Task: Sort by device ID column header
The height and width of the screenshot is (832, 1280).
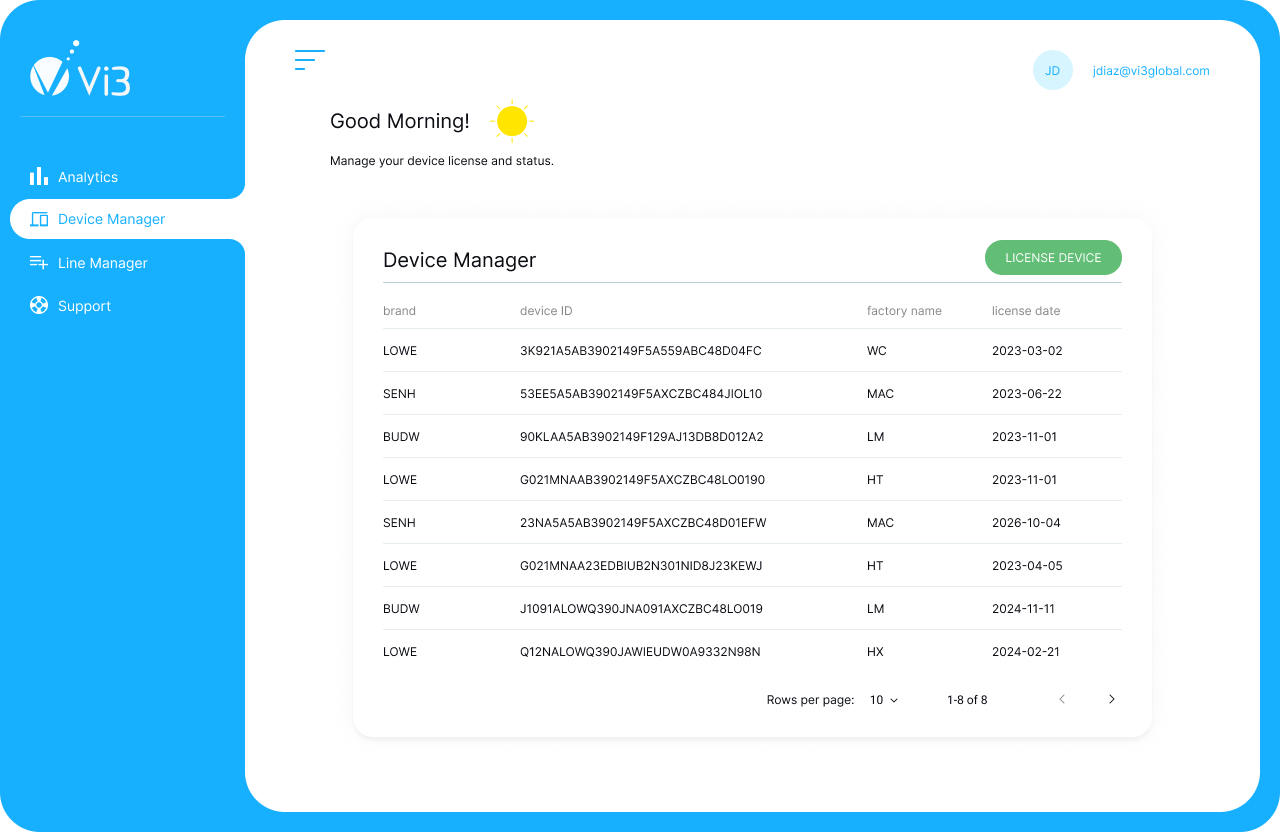Action: click(x=546, y=311)
